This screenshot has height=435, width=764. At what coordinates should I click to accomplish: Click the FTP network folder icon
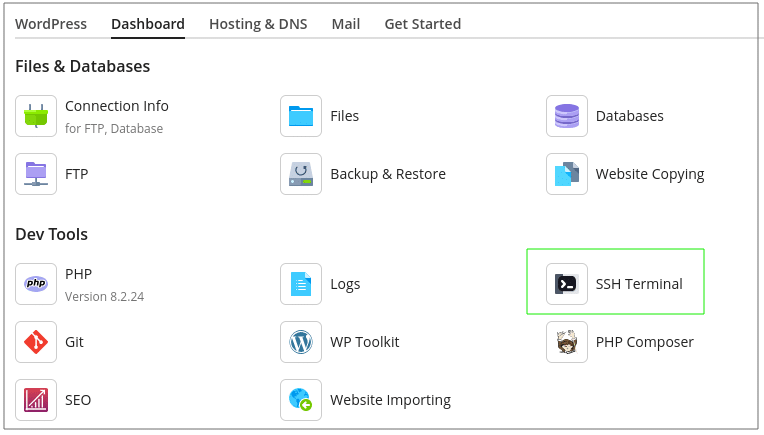(x=36, y=174)
